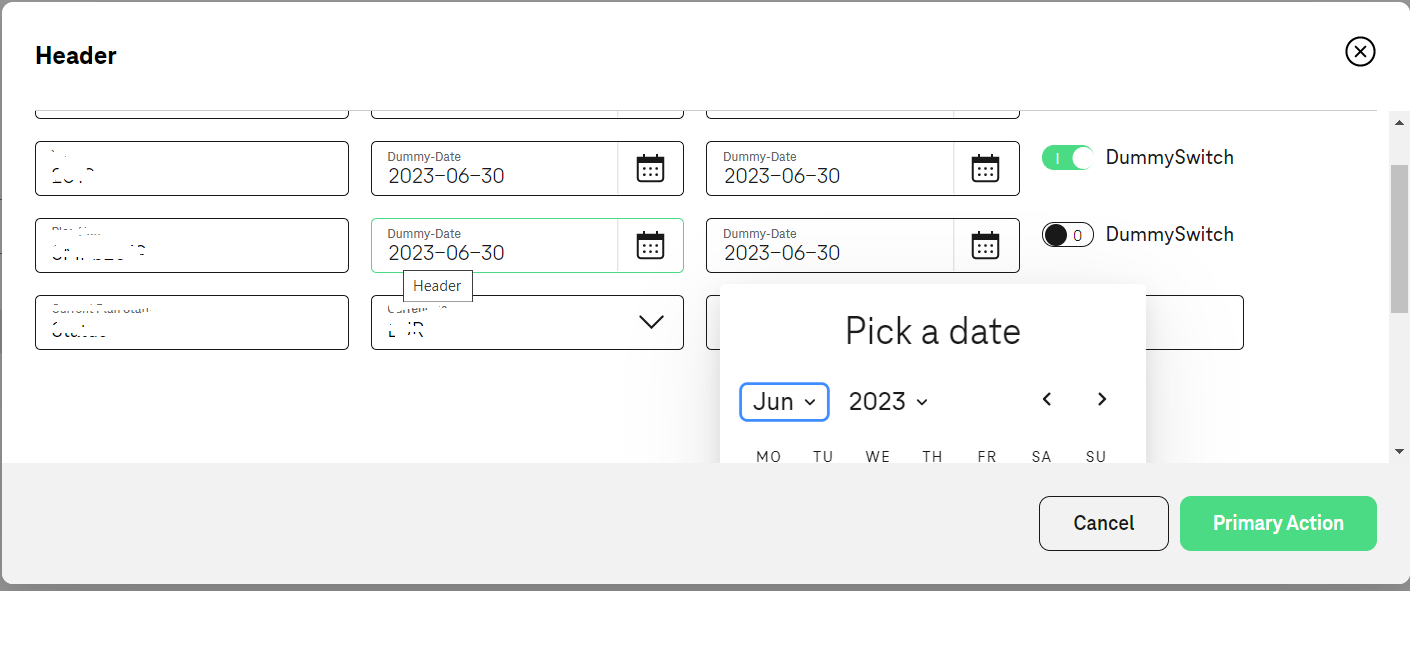
Task: Open the 2023 year dropdown in the date picker
Action: [x=887, y=401]
